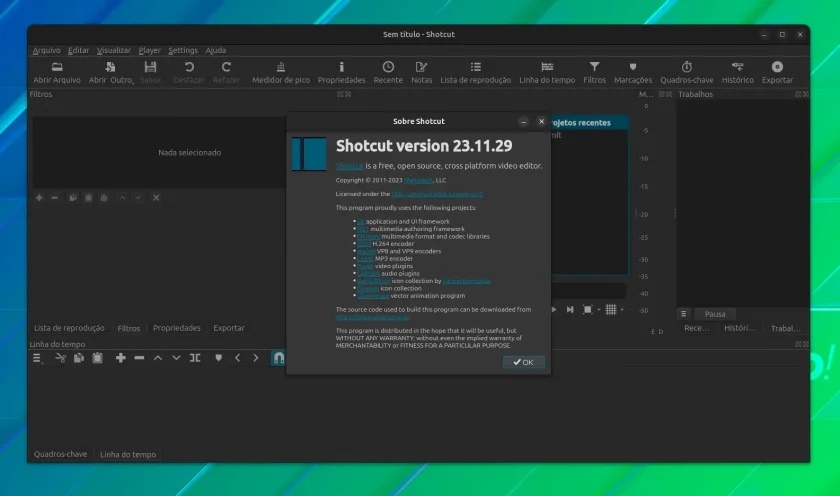Image resolution: width=840 pixels, height=496 pixels.
Task: Click the Abrir Outro toolbar icon
Action: (110, 67)
